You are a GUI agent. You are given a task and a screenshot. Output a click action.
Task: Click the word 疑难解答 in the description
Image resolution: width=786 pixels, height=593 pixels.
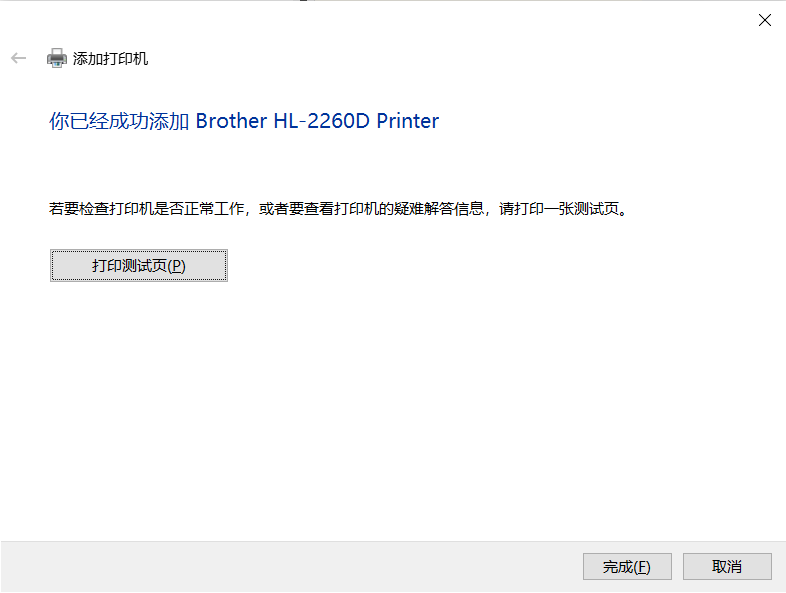423,209
